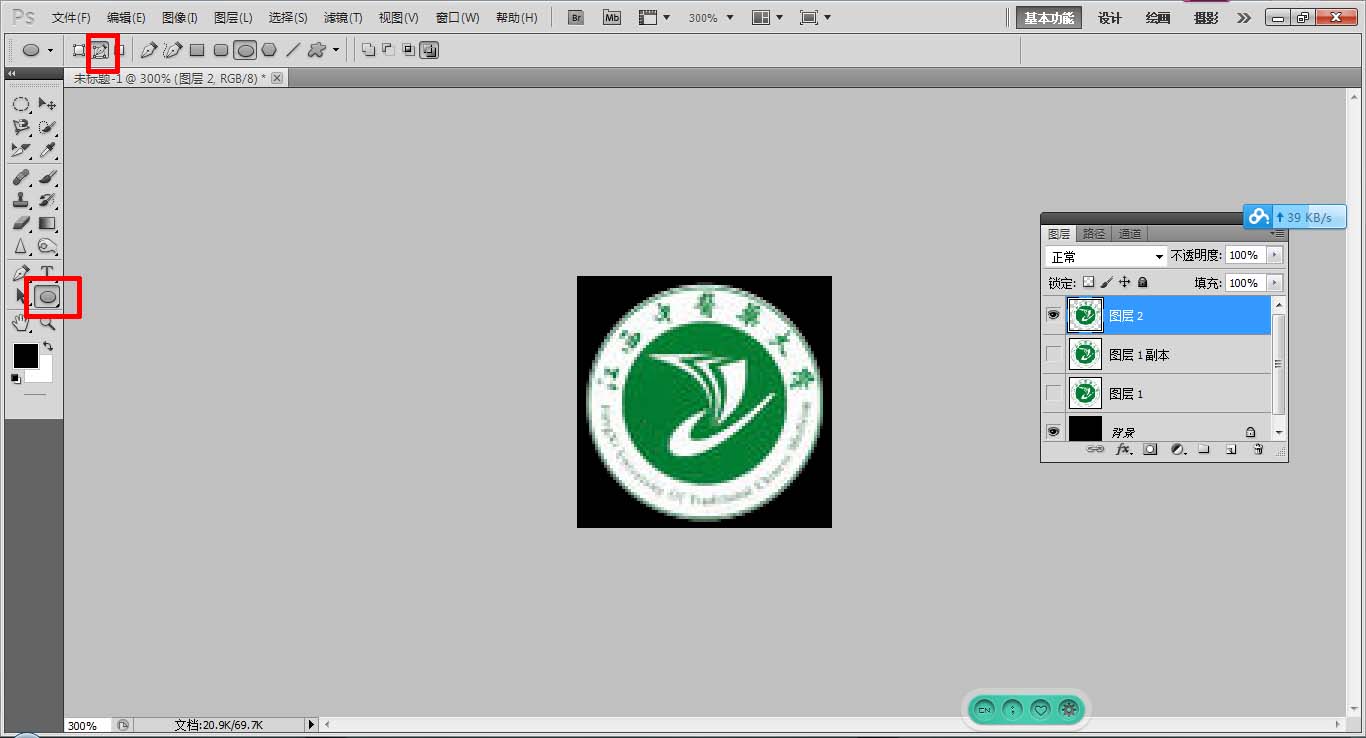This screenshot has width=1366, height=738.
Task: Select 基本功能 workspace button
Action: [x=1049, y=18]
